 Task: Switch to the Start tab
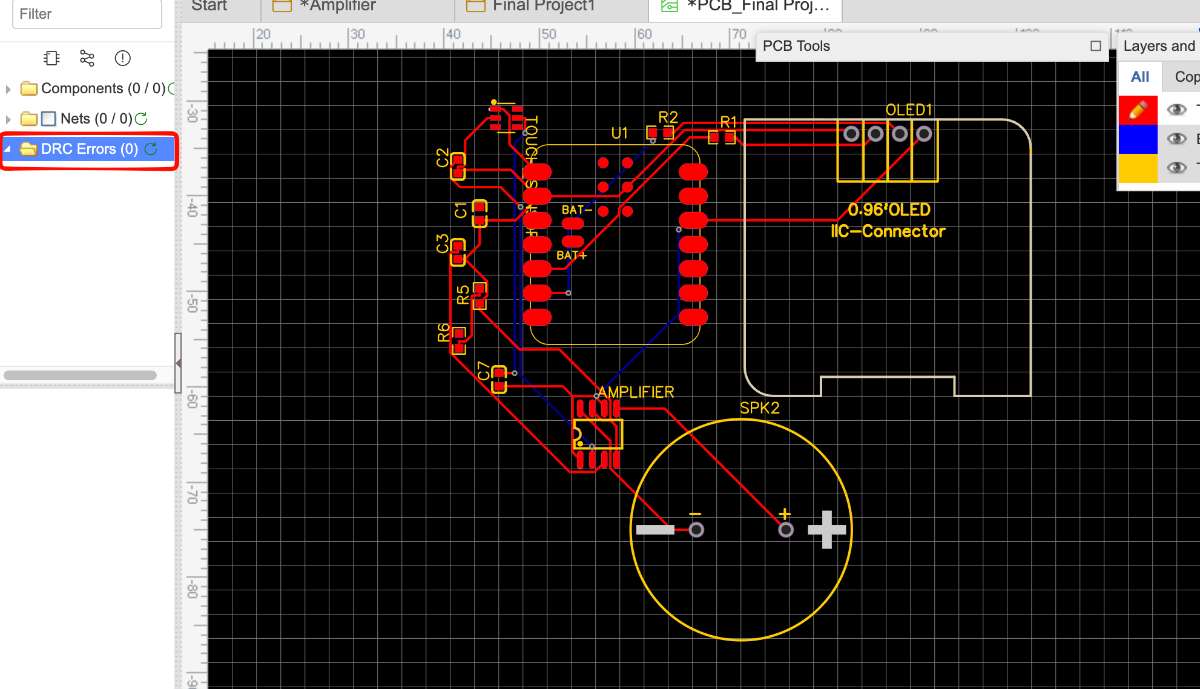tap(209, 6)
